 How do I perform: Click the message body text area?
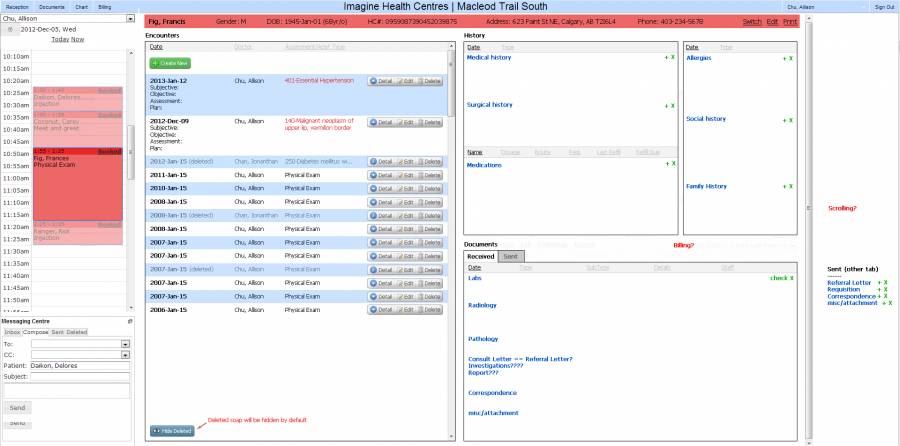coord(67,391)
